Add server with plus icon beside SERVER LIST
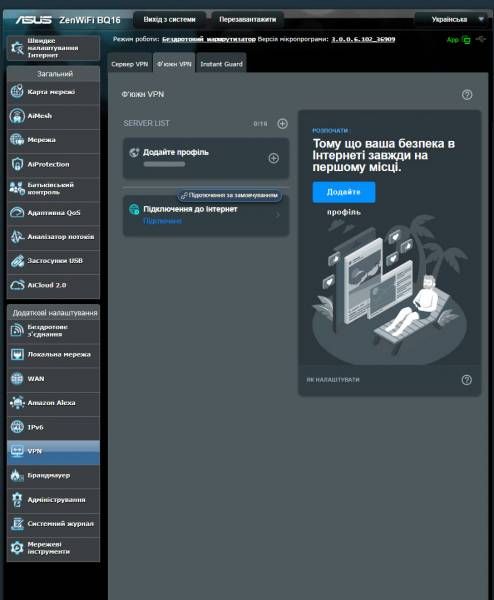Image resolution: width=494 pixels, height=600 pixels. (x=282, y=124)
